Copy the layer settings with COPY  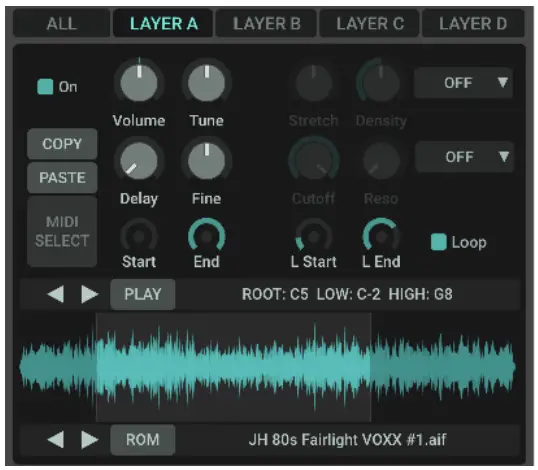pos(62,144)
